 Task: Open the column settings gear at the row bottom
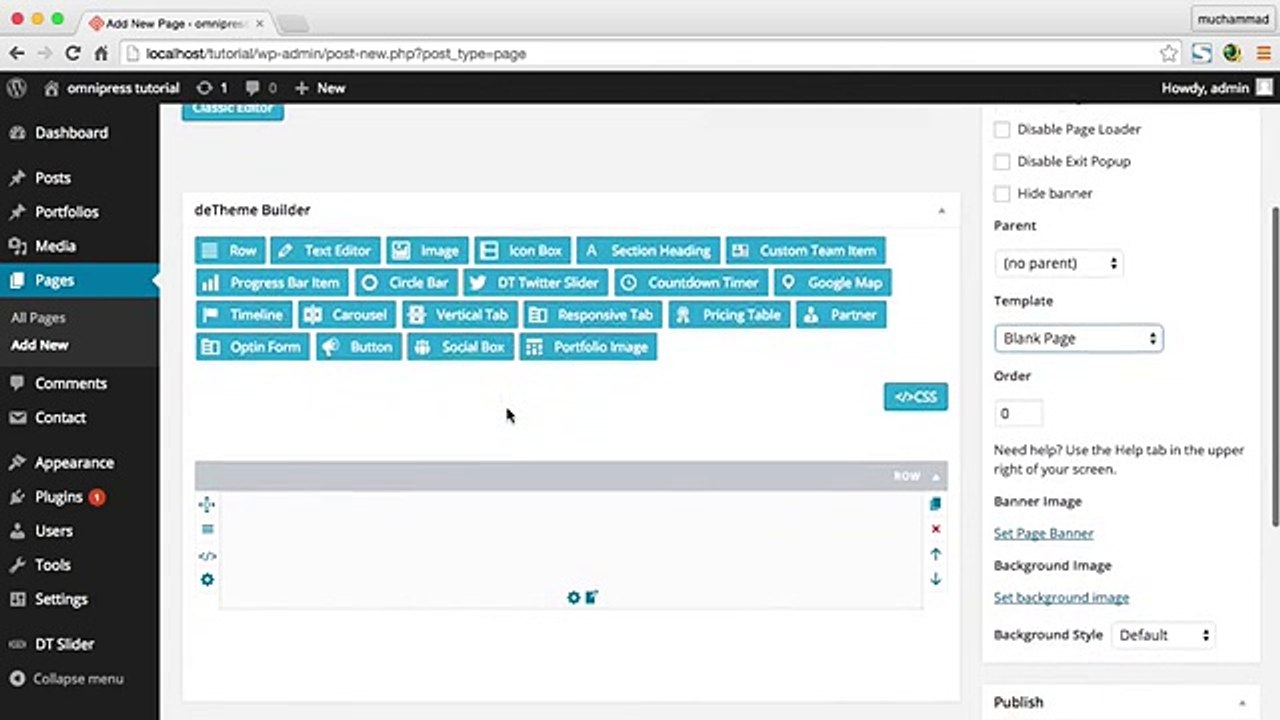(x=573, y=598)
